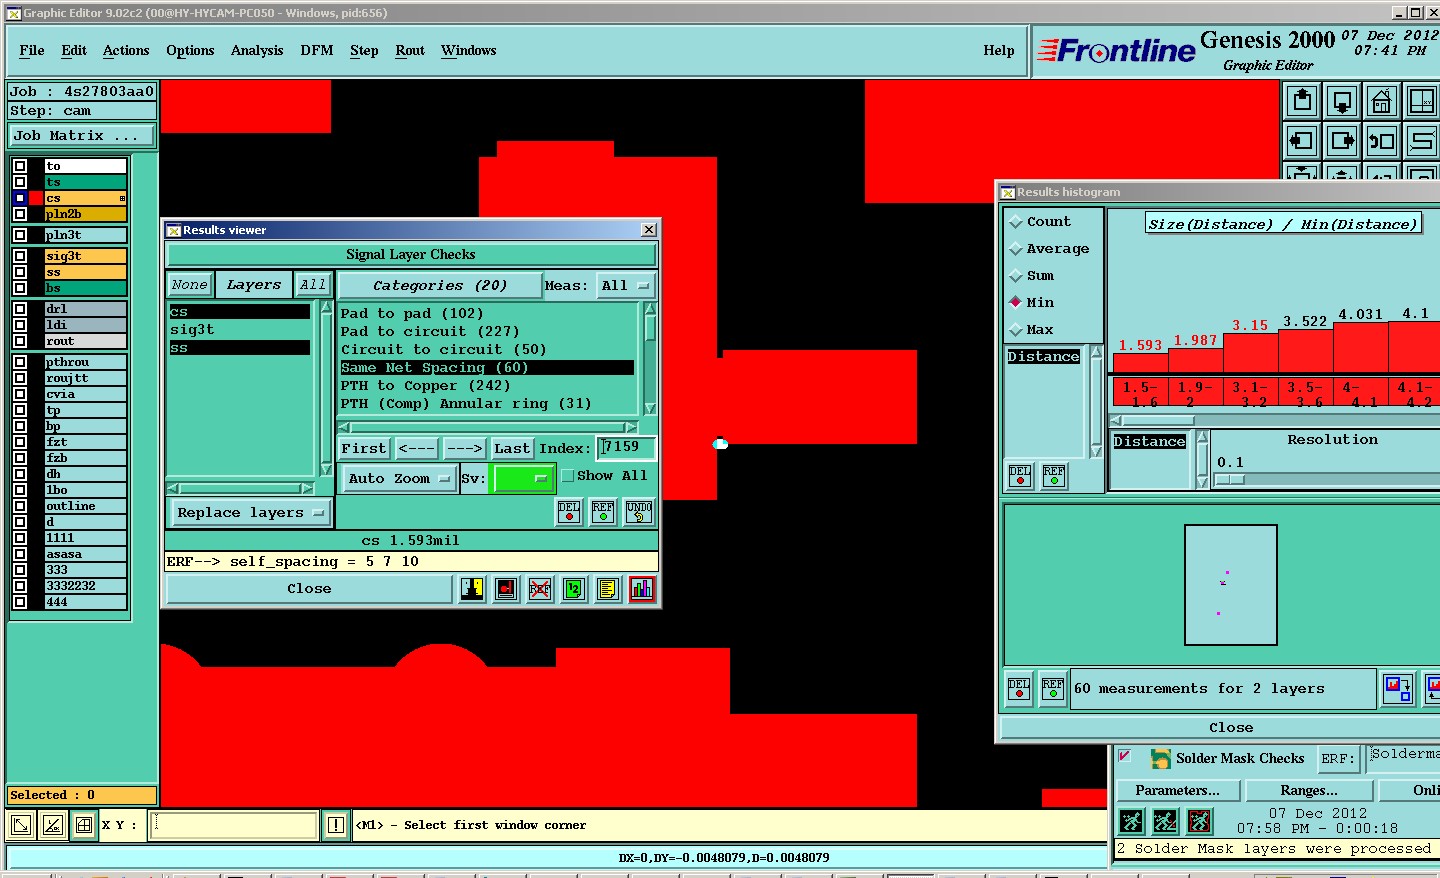Click Close in the Results viewer

(x=309, y=589)
